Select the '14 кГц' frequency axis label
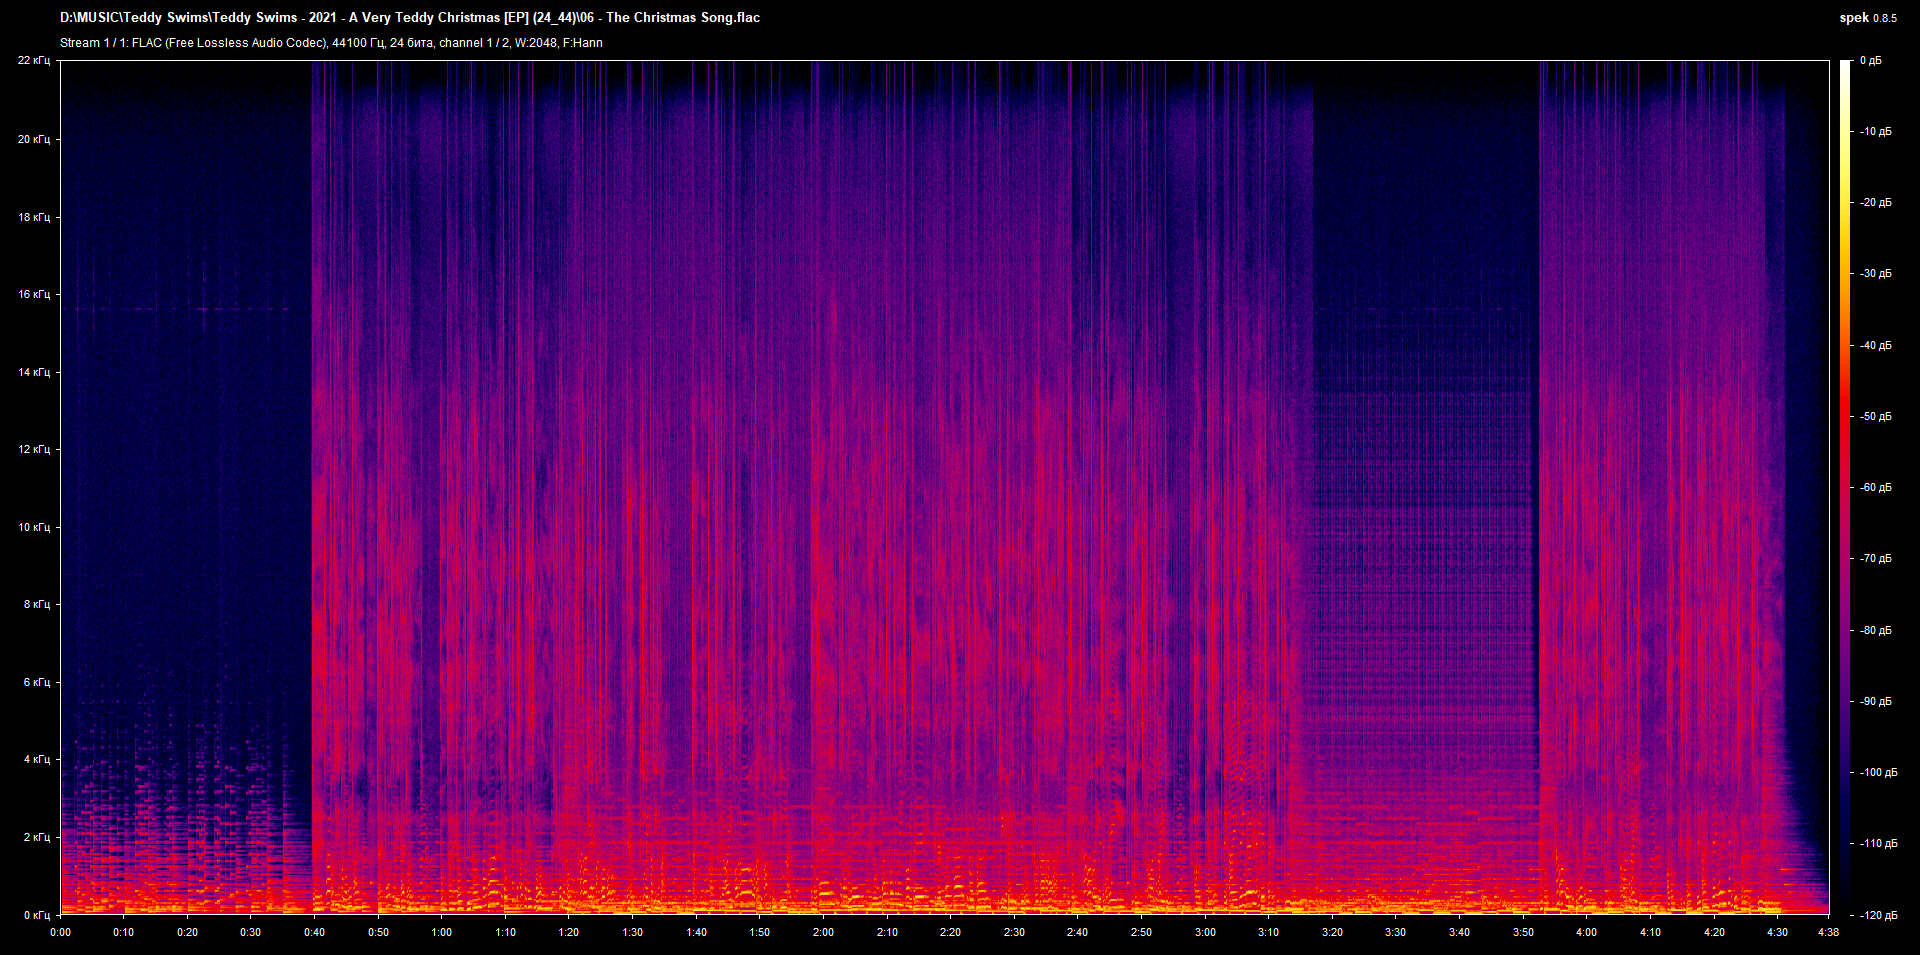This screenshot has width=1920, height=955. pos(34,372)
